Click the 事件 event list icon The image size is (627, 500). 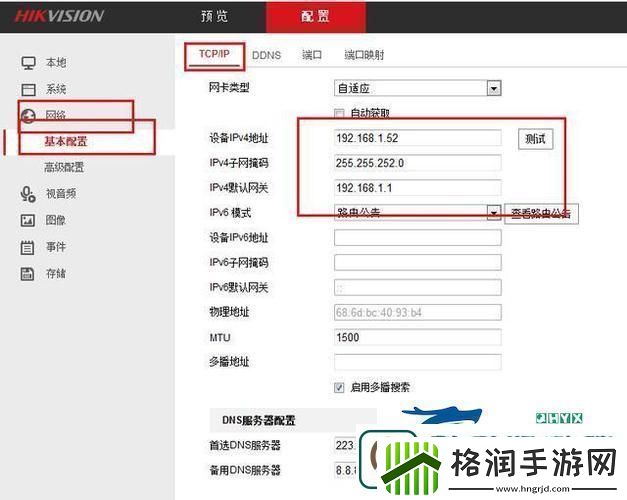tap(28, 247)
